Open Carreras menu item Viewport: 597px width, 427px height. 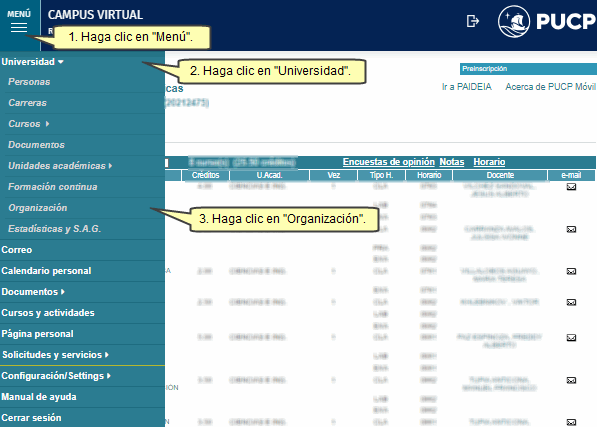[27, 103]
